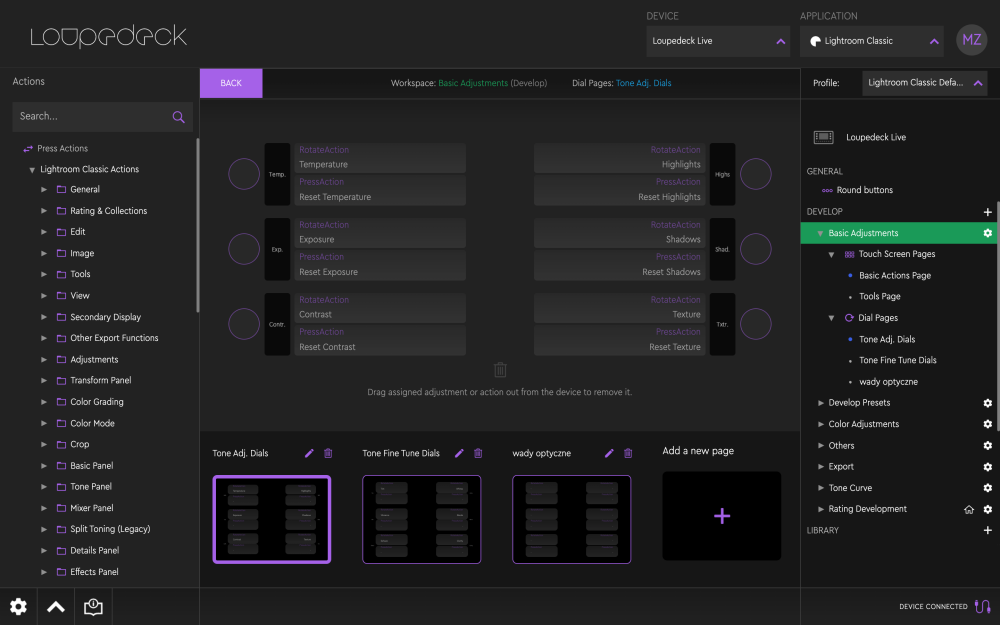The height and width of the screenshot is (625, 1000).
Task: Click the search magnifier icon
Action: pos(179,117)
